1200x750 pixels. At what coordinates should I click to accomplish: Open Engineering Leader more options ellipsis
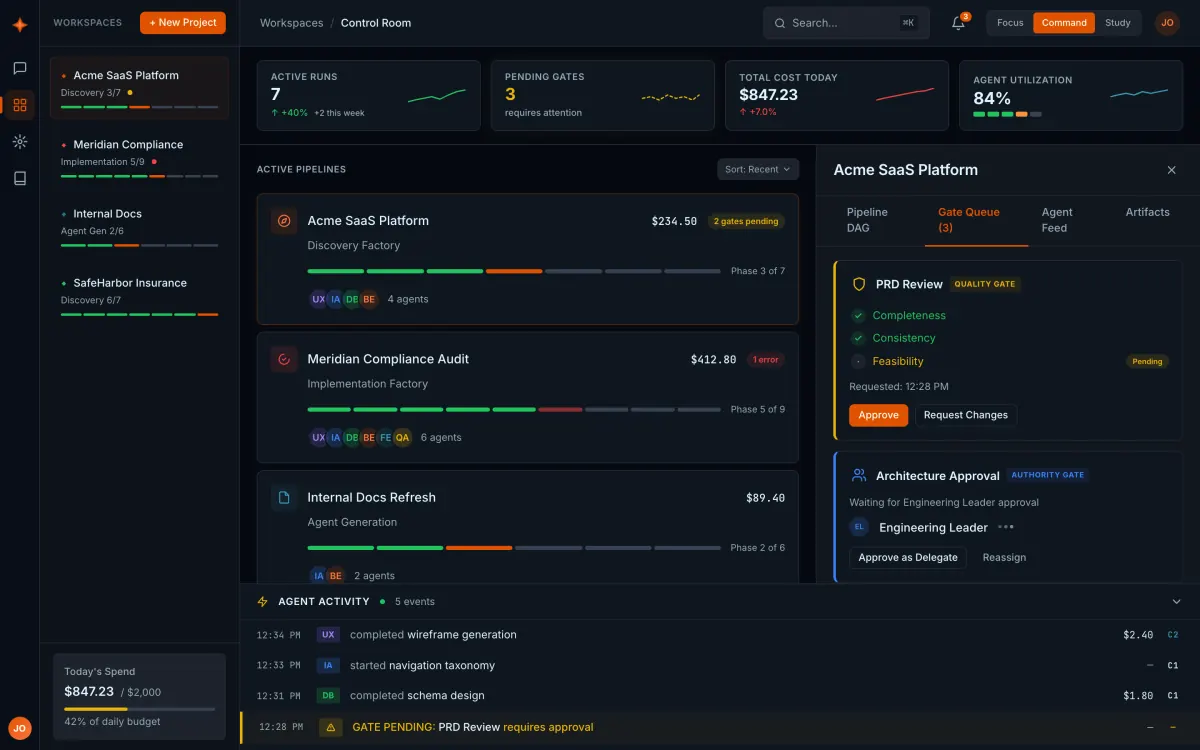tap(1006, 527)
